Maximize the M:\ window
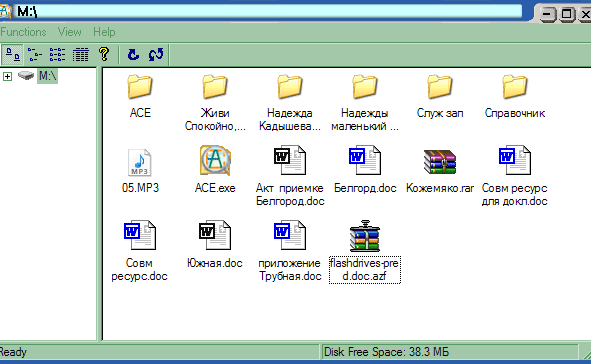 point(566,14)
